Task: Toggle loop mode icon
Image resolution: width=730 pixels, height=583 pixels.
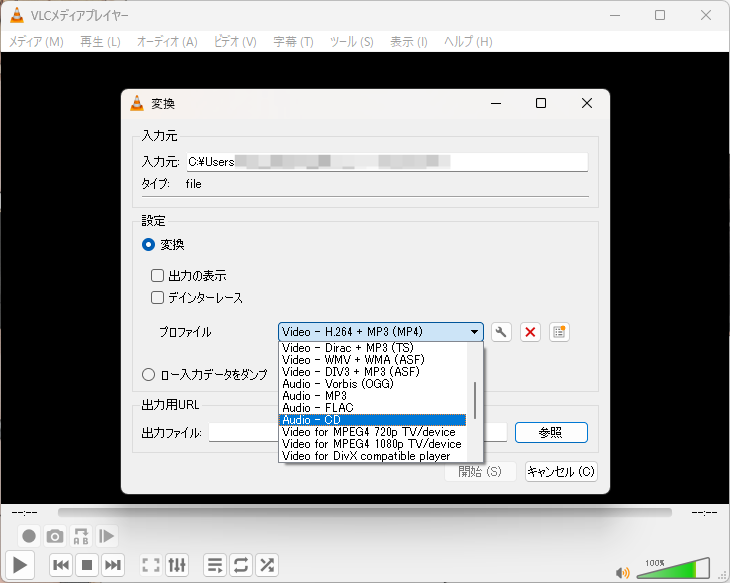Action: tap(241, 565)
